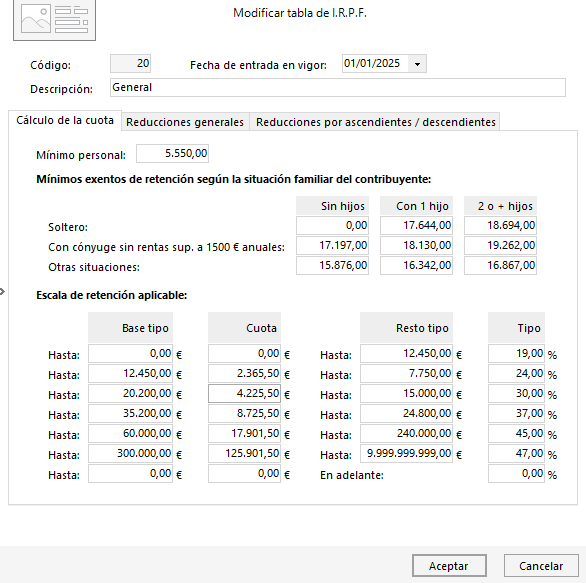Viewport: 586px width, 583px height.
Task: Open the Reducciones generales tab
Action: point(185,122)
